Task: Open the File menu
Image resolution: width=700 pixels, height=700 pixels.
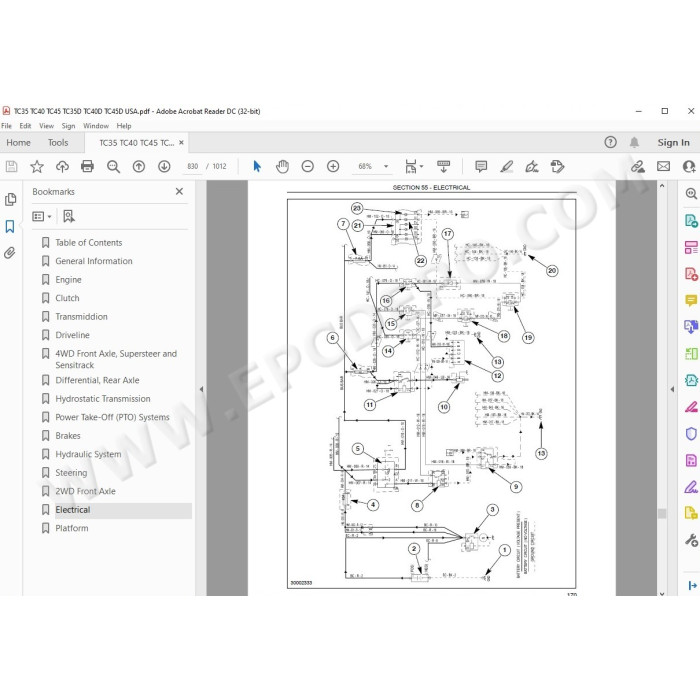Action: pos(7,126)
